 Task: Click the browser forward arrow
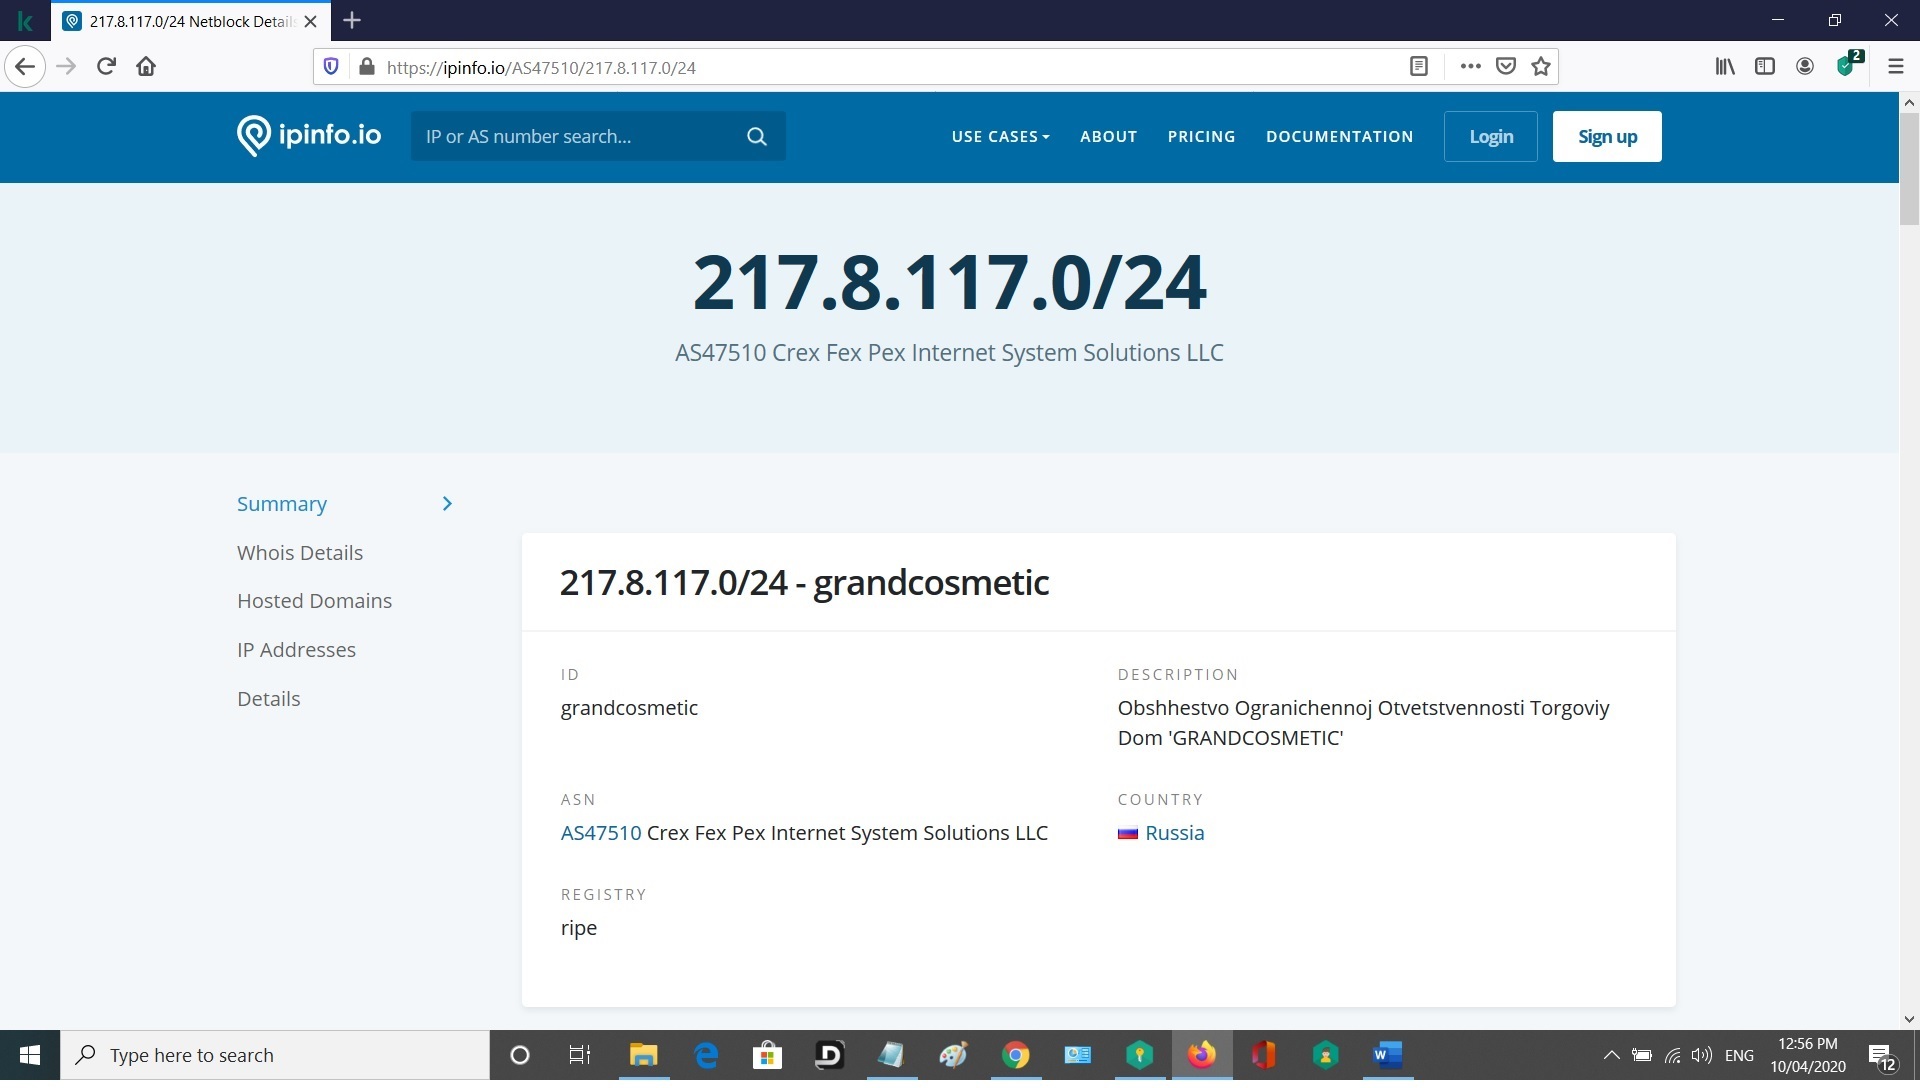point(66,67)
